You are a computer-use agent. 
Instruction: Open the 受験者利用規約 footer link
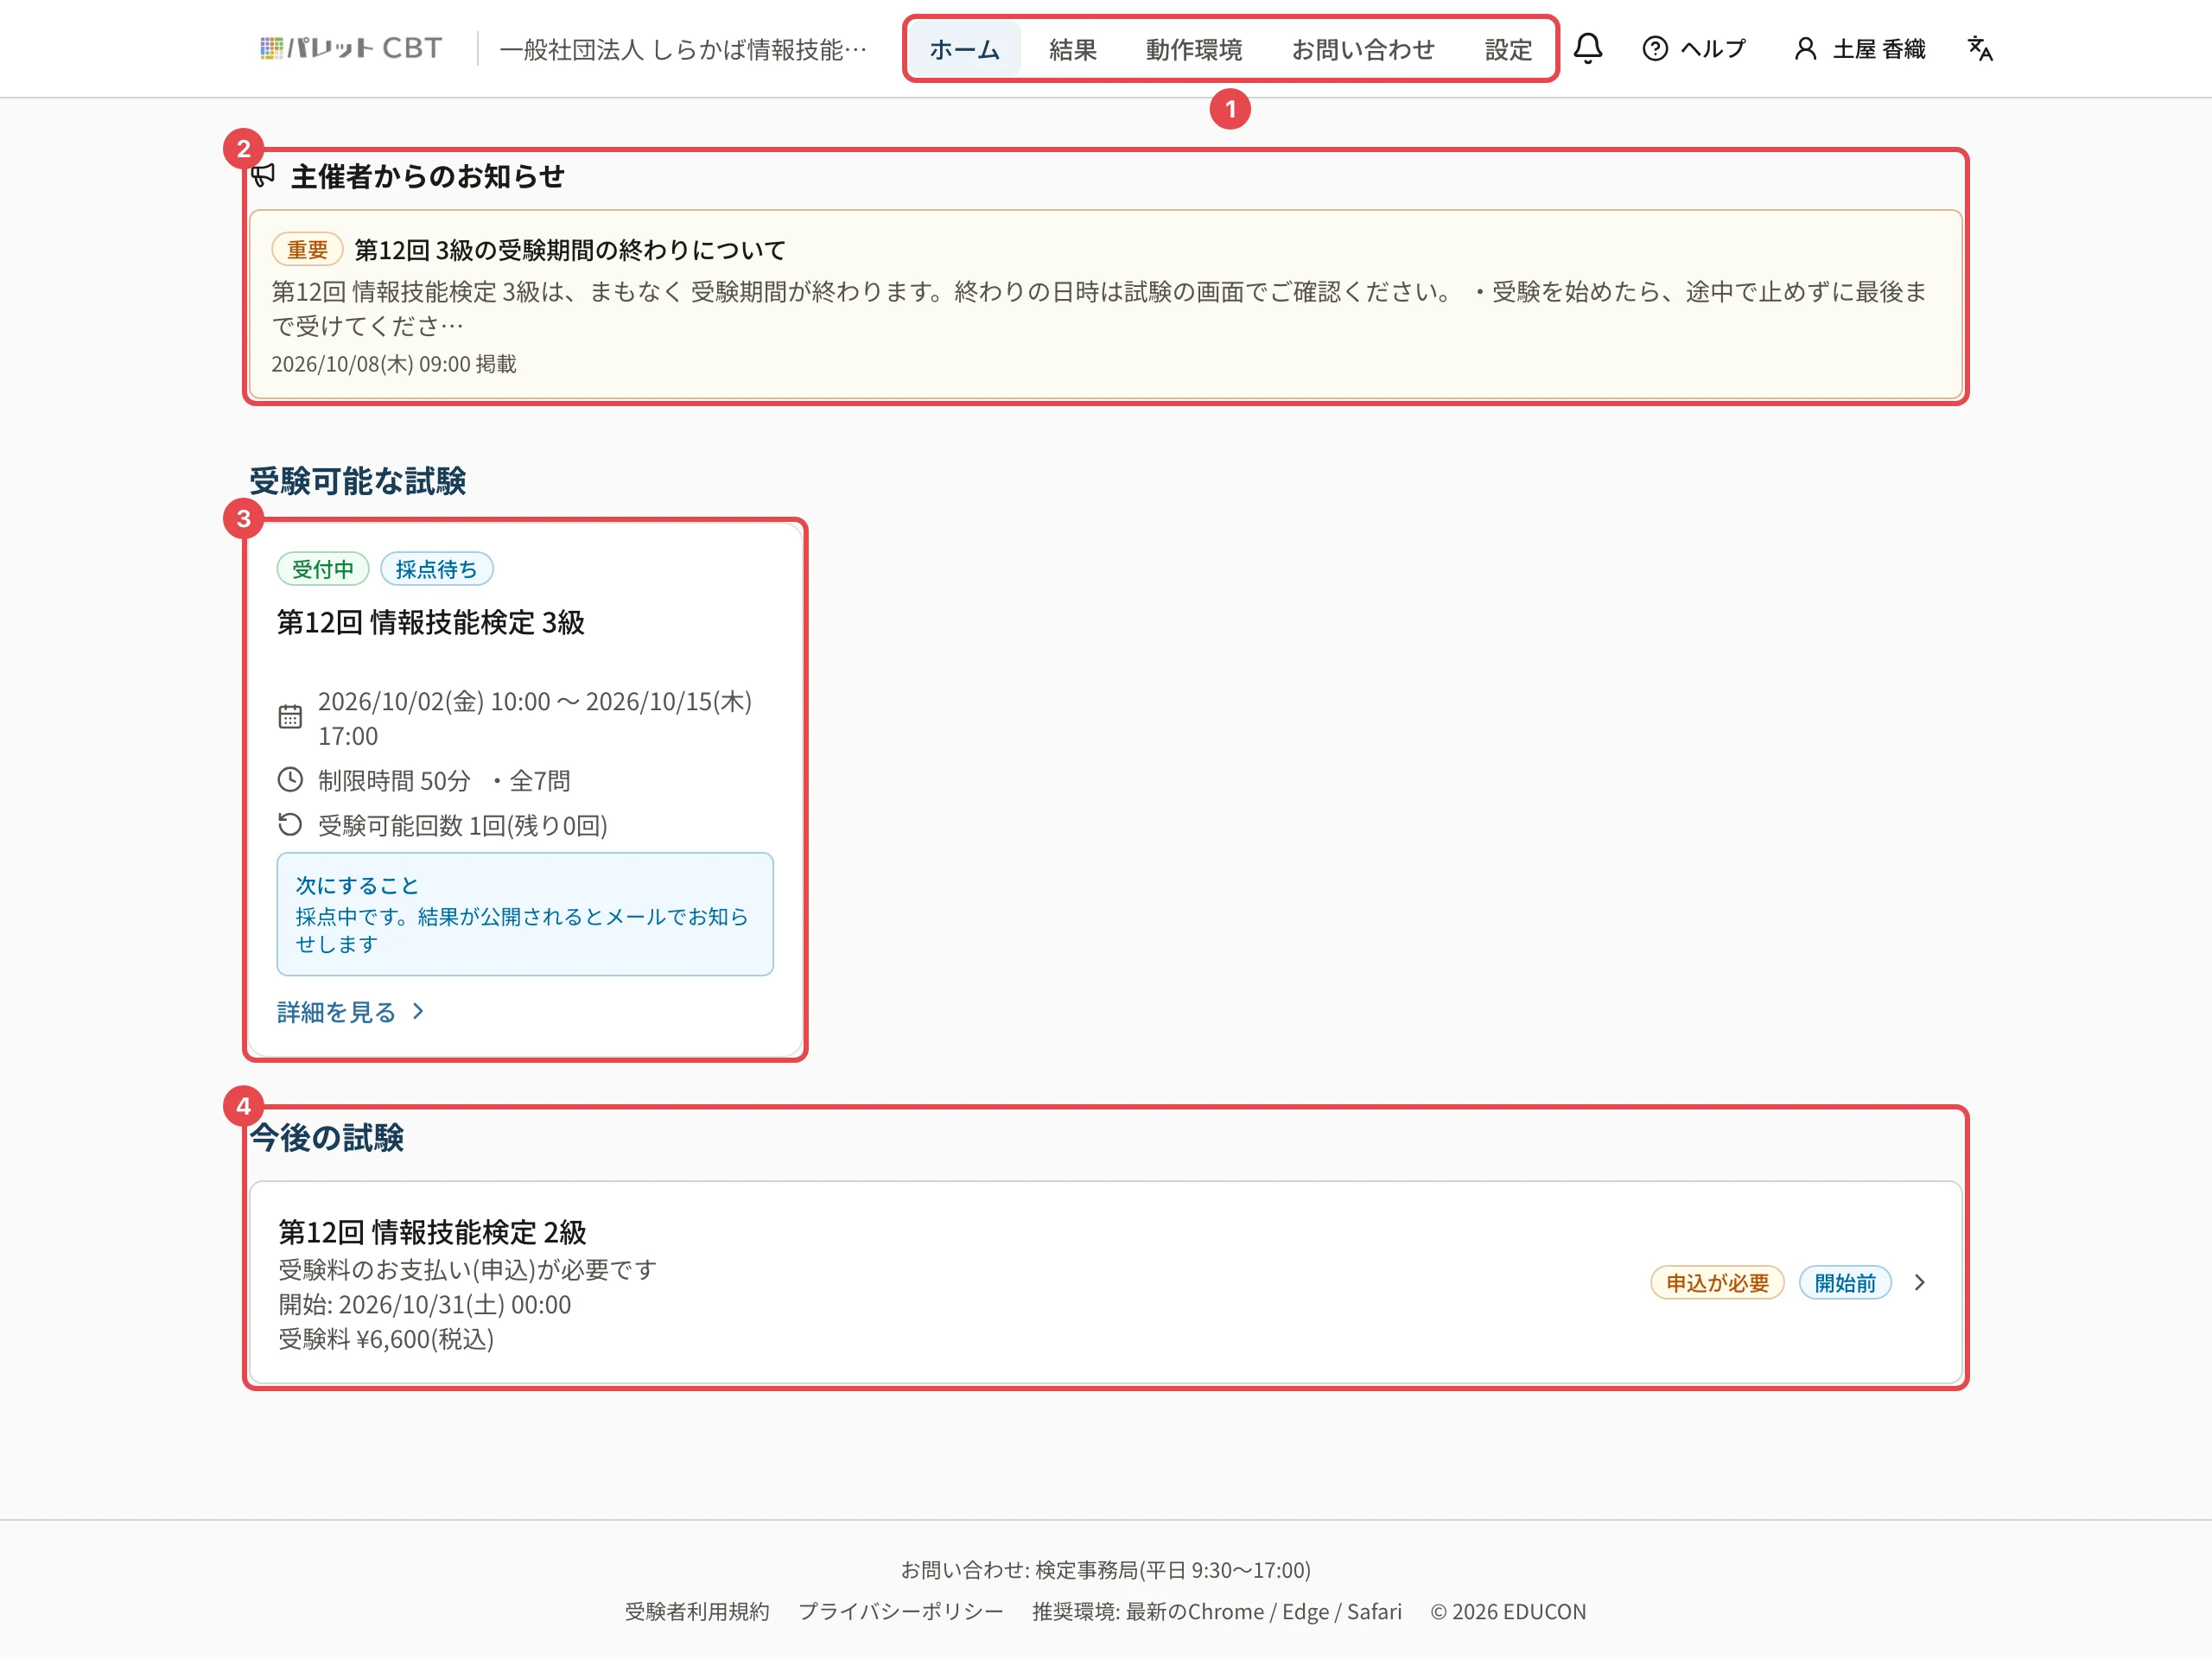click(697, 1612)
